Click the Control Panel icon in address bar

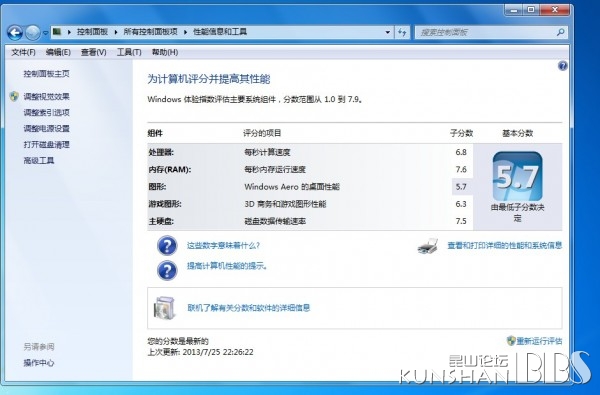click(57, 31)
